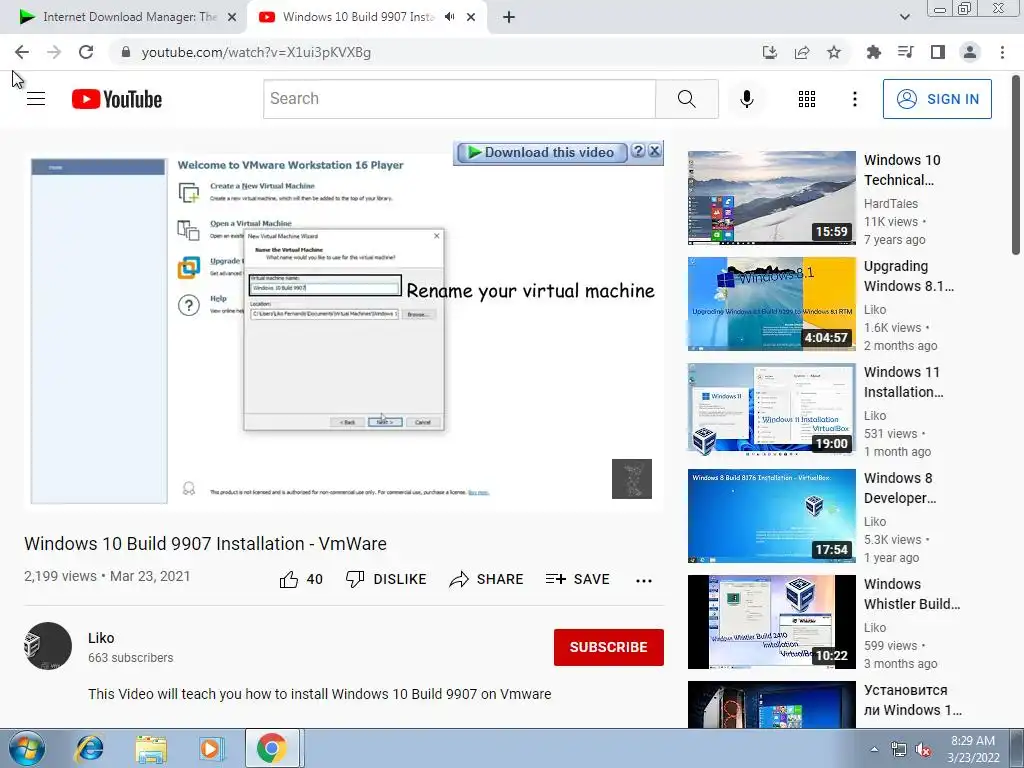Start voice search with microphone icon
The width and height of the screenshot is (1024, 768).
(747, 99)
